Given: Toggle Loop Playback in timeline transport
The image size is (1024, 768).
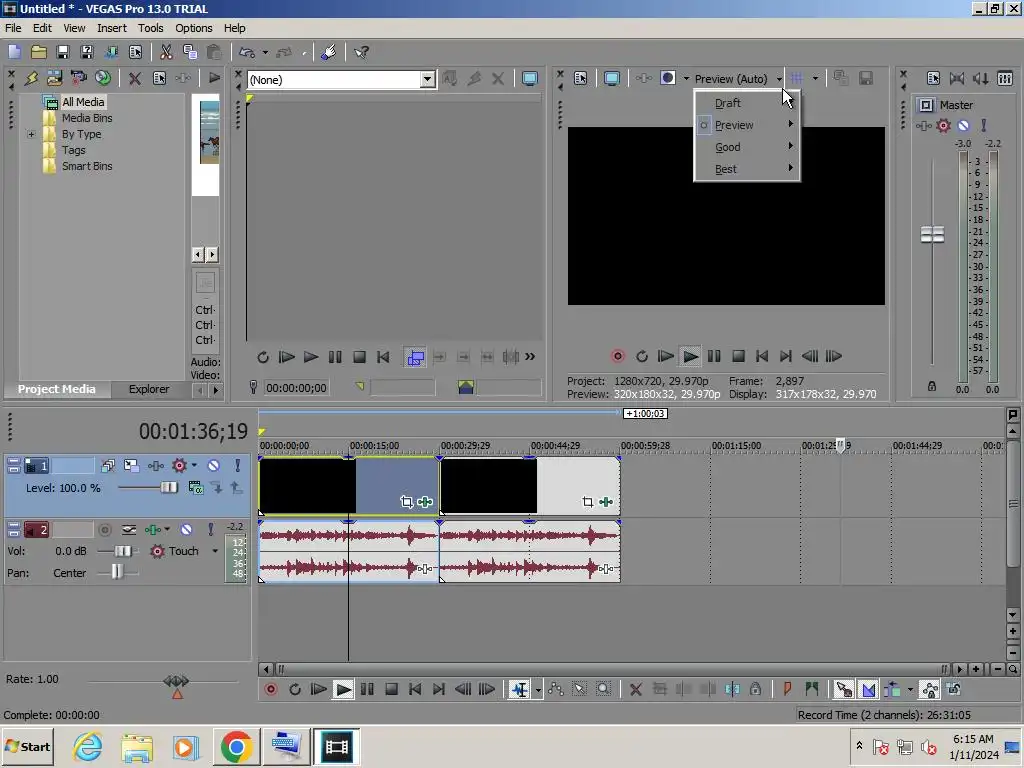Looking at the screenshot, I should coord(295,689).
